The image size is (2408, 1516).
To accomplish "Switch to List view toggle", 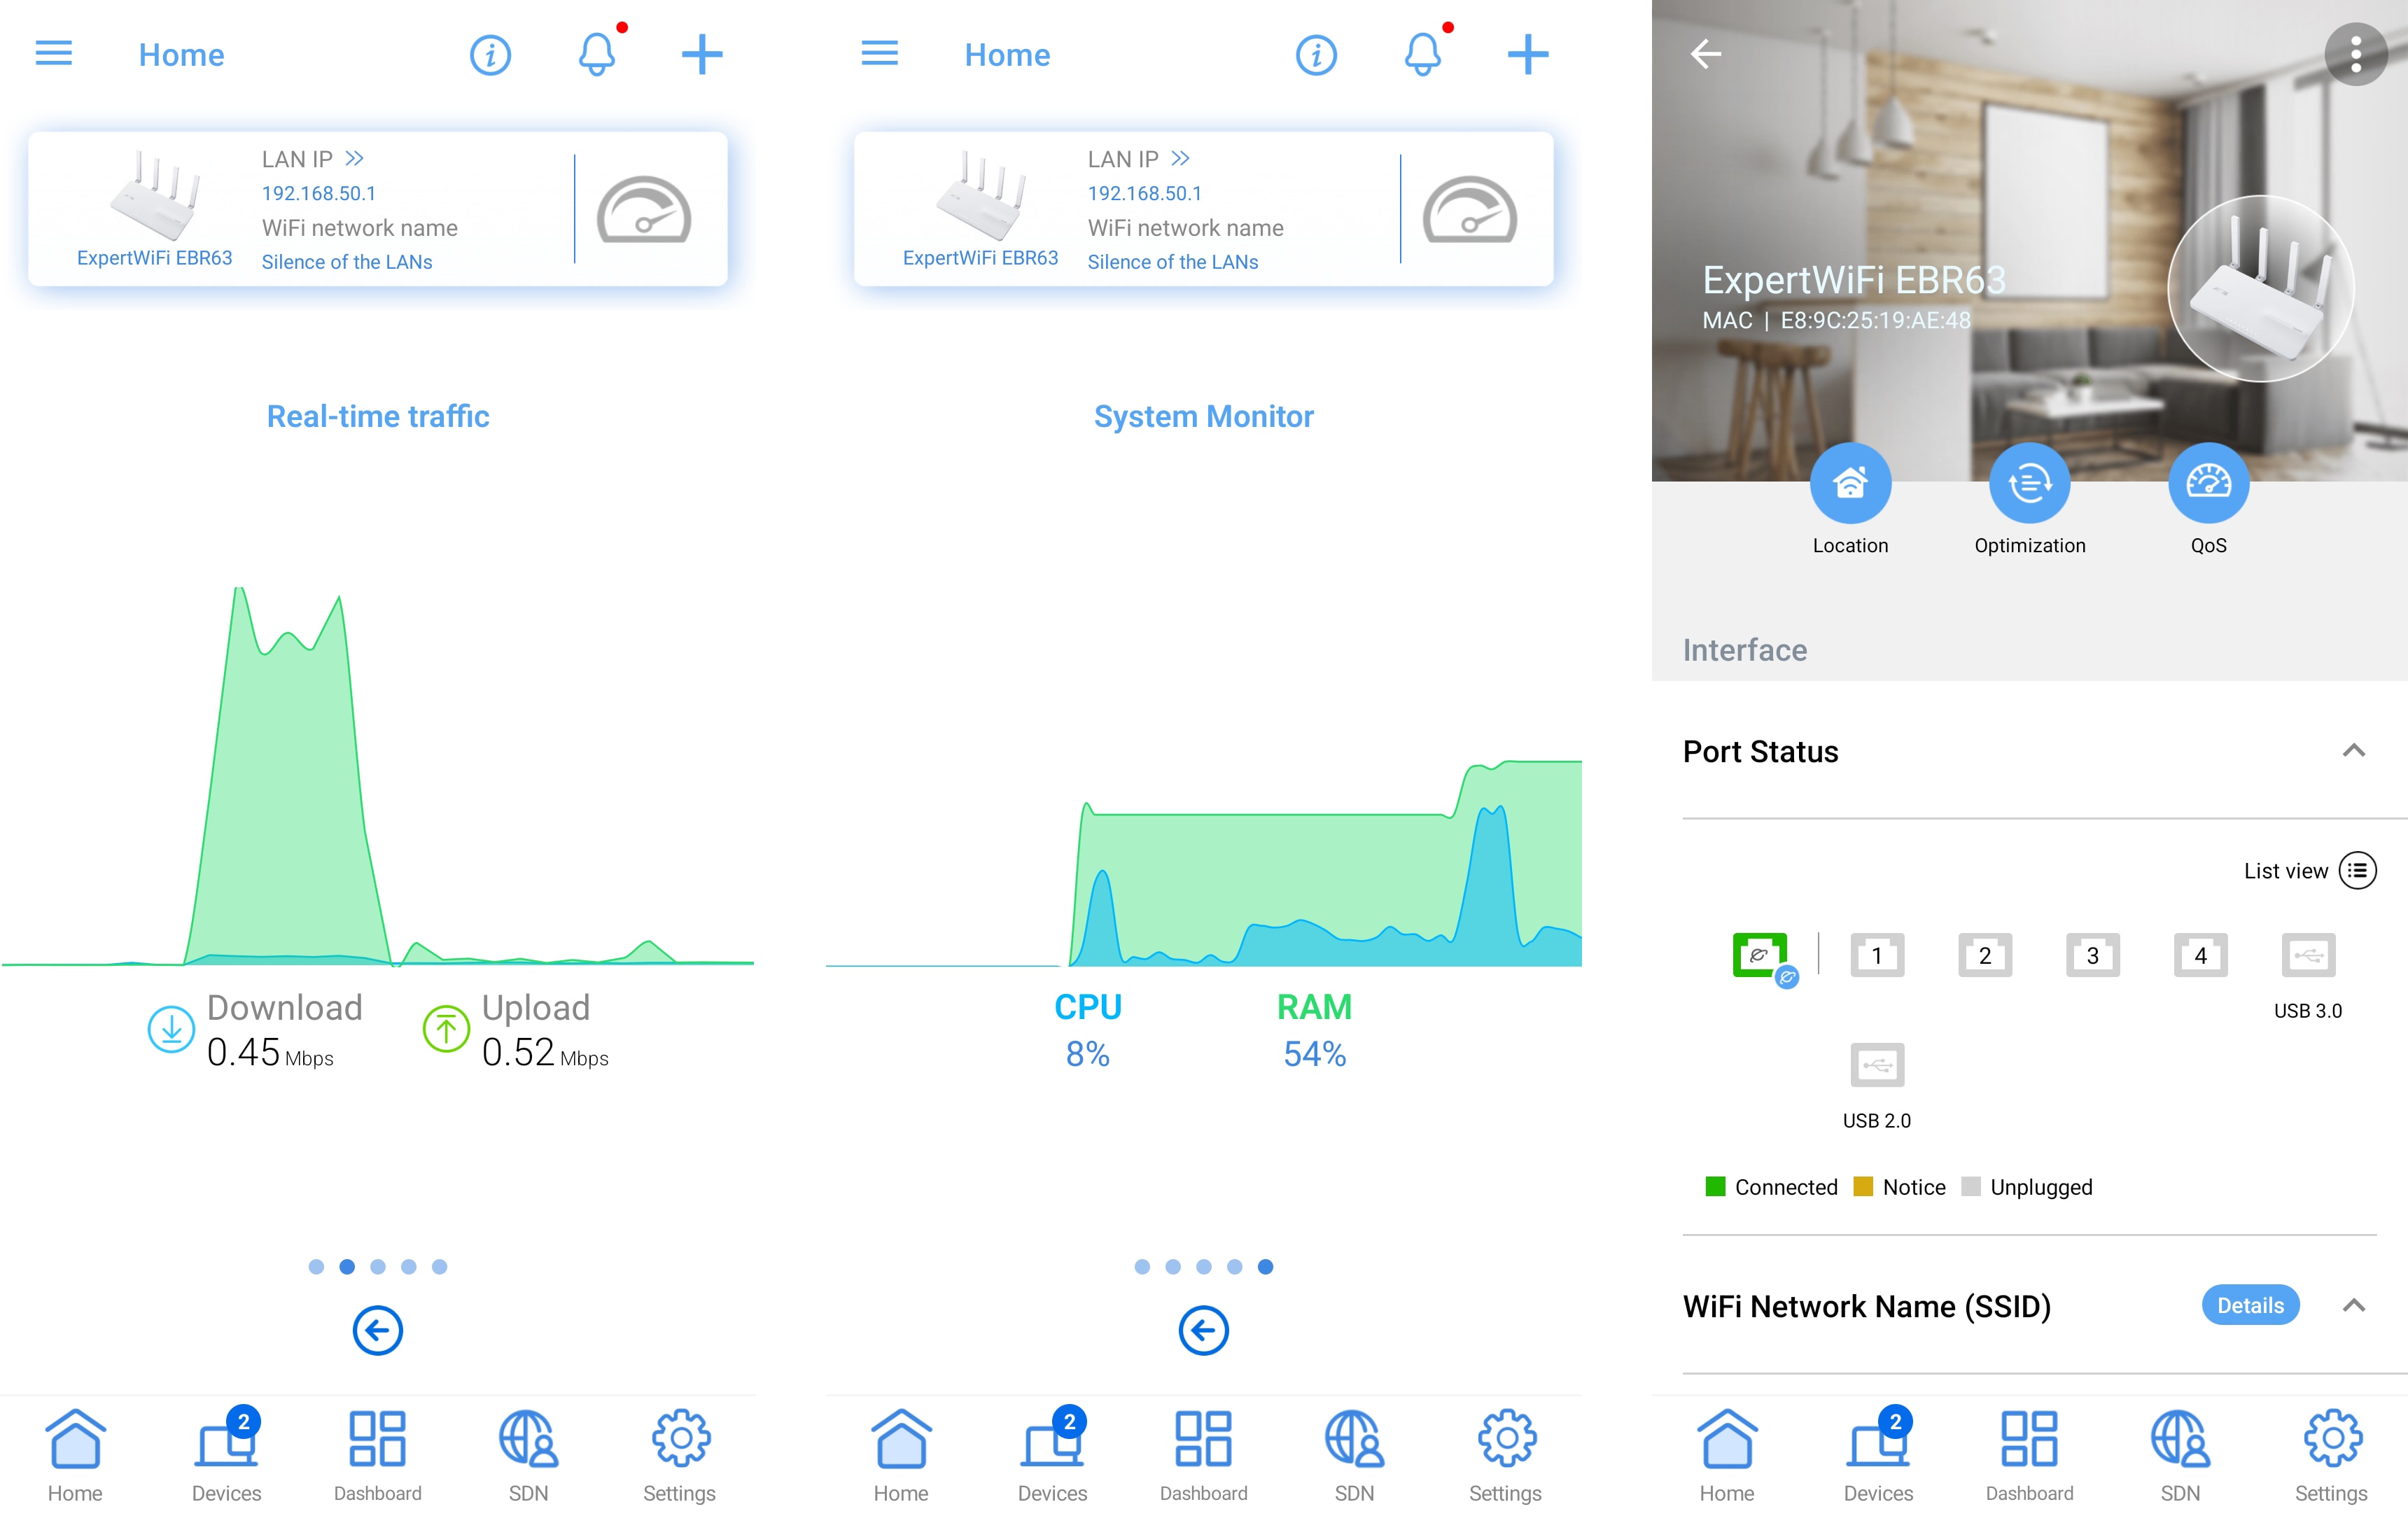I will coord(2357,870).
